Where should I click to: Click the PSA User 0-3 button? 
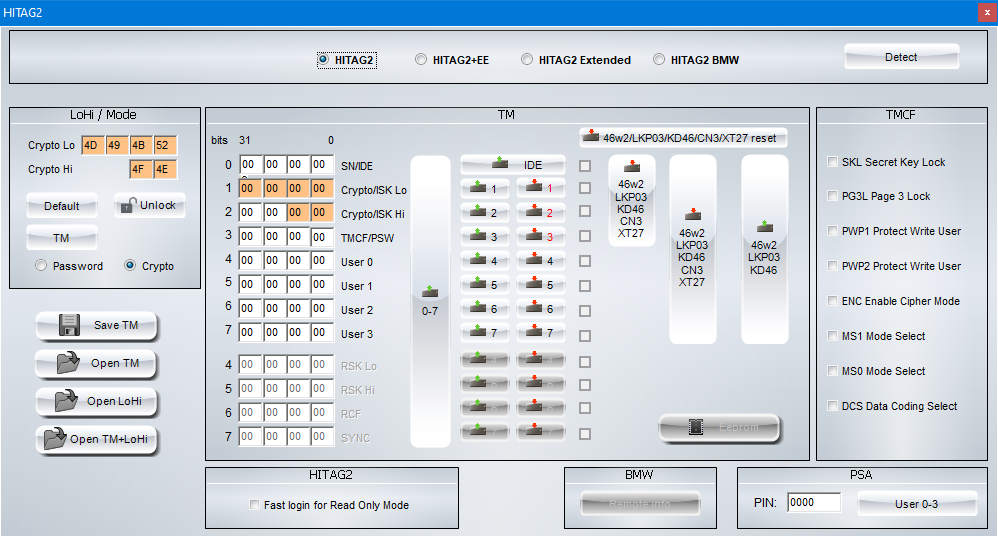coord(917,504)
